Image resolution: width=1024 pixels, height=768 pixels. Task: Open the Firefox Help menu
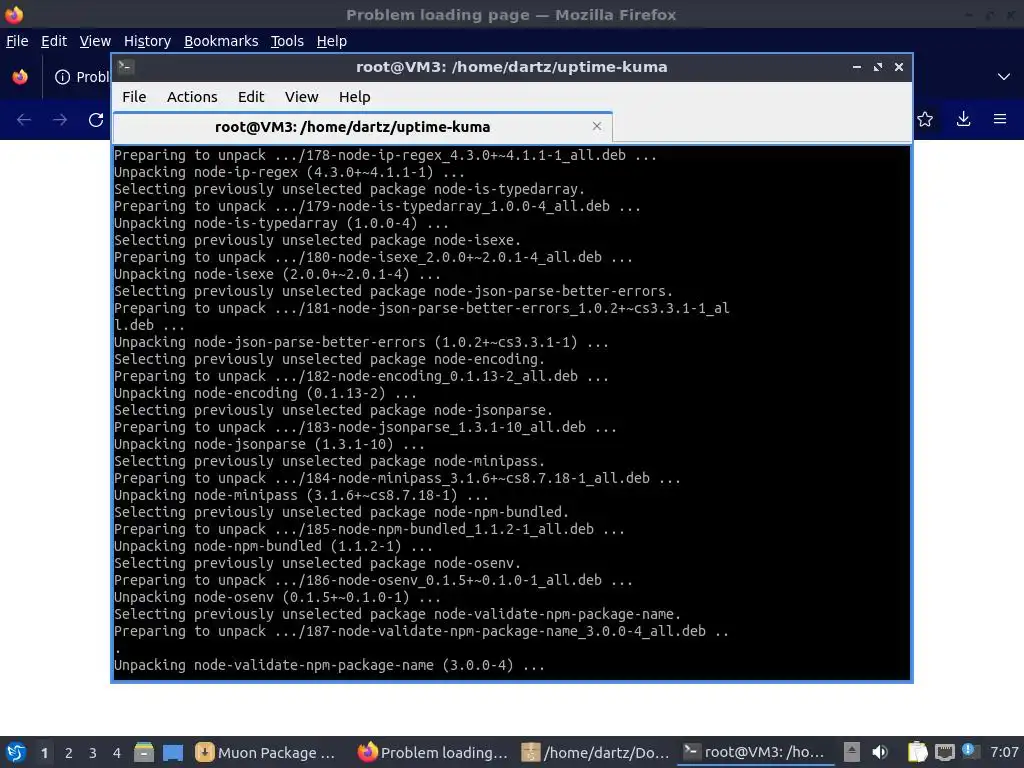[x=331, y=41]
